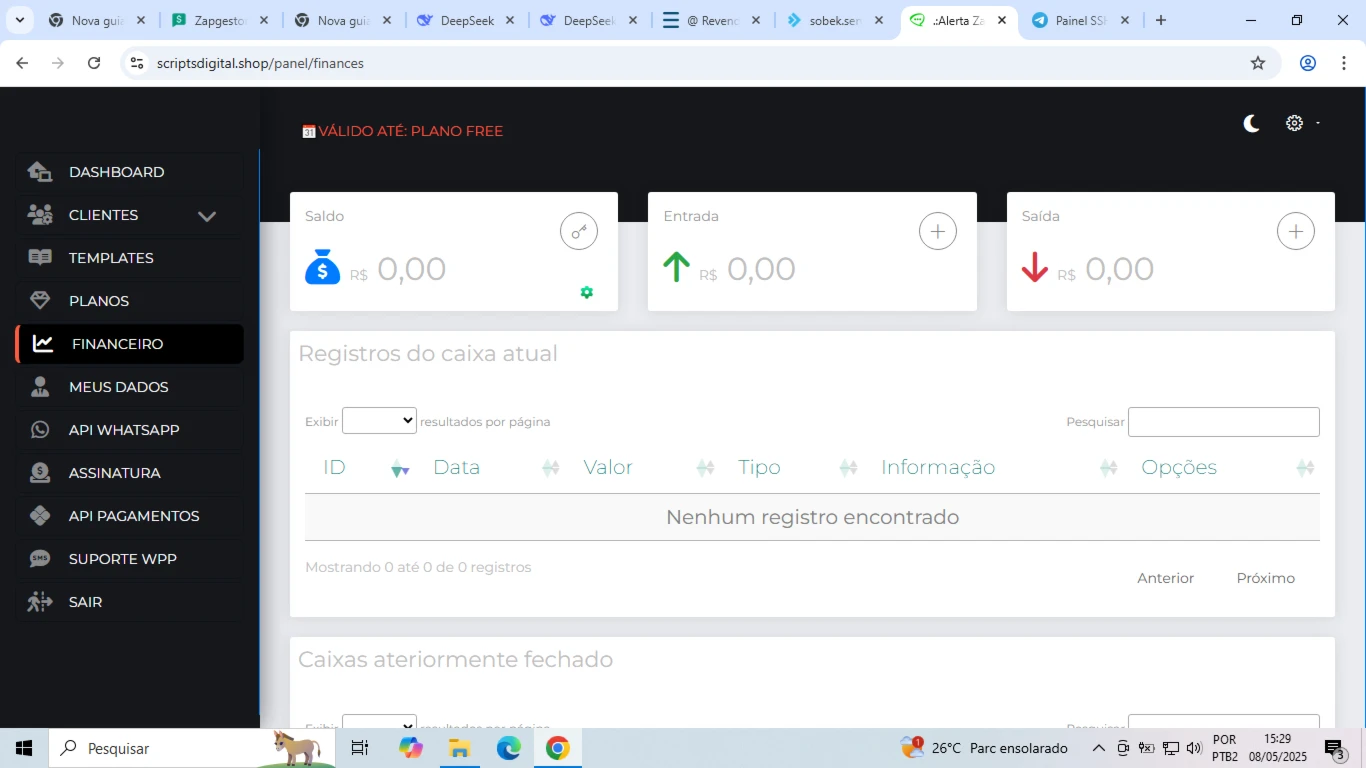Open API WhatsApp sidebar entry
1366x768 pixels.
click(x=130, y=430)
